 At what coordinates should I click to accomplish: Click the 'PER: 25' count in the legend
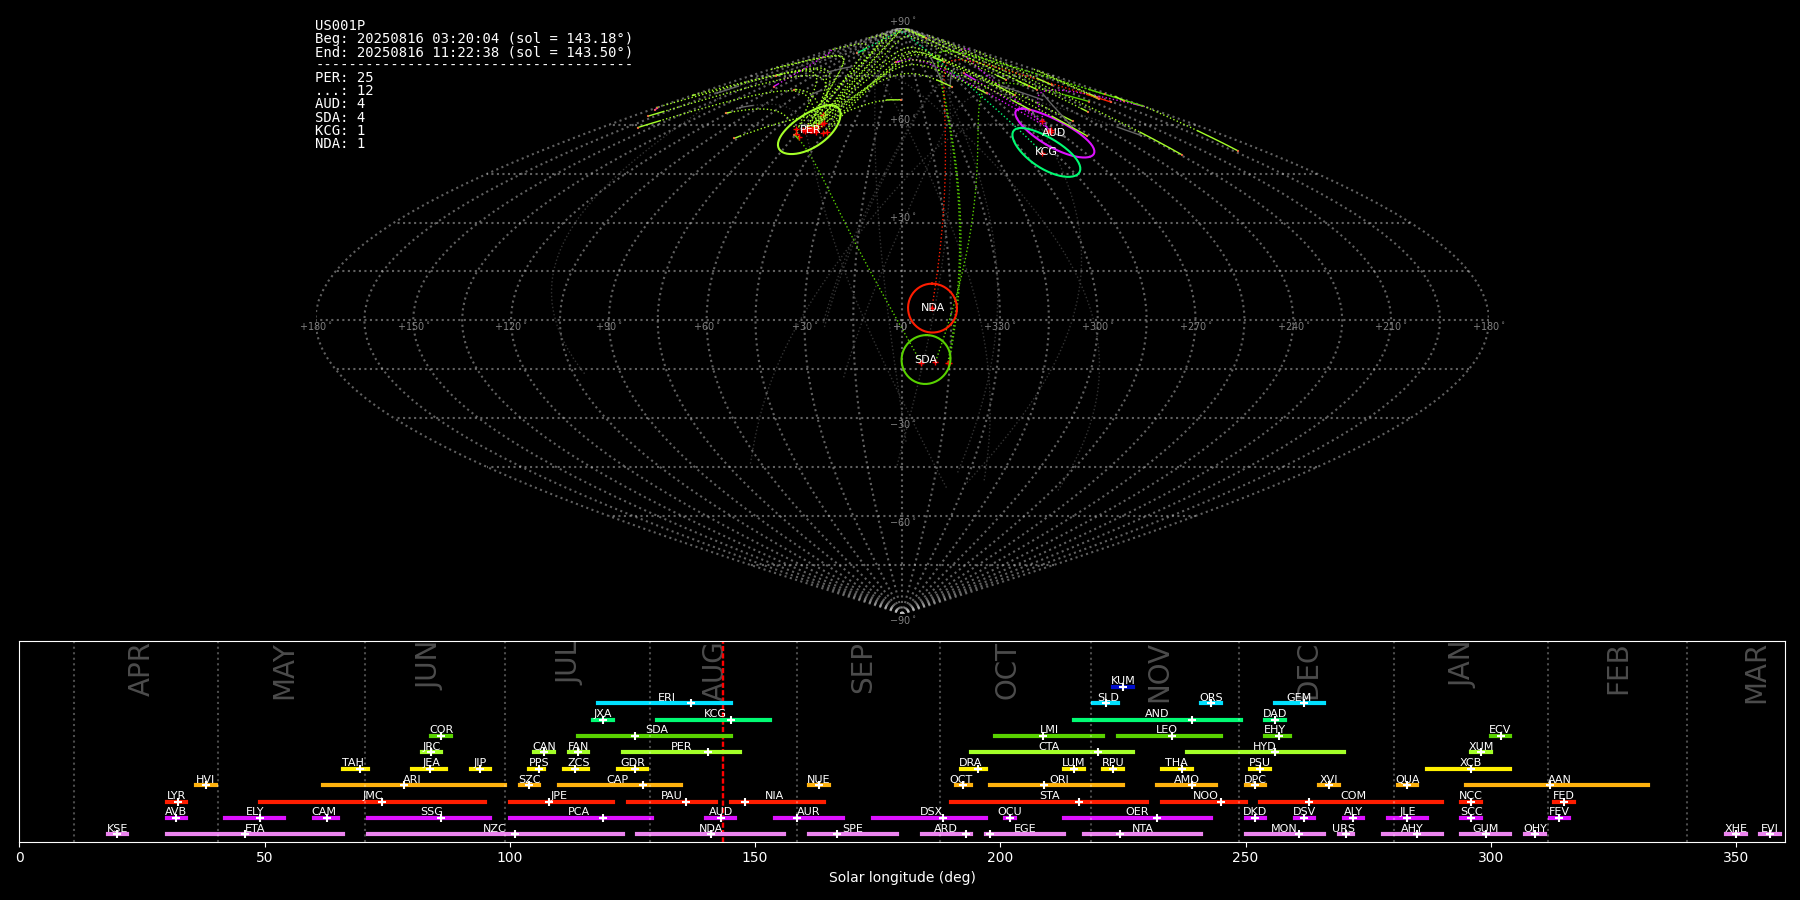(x=344, y=78)
